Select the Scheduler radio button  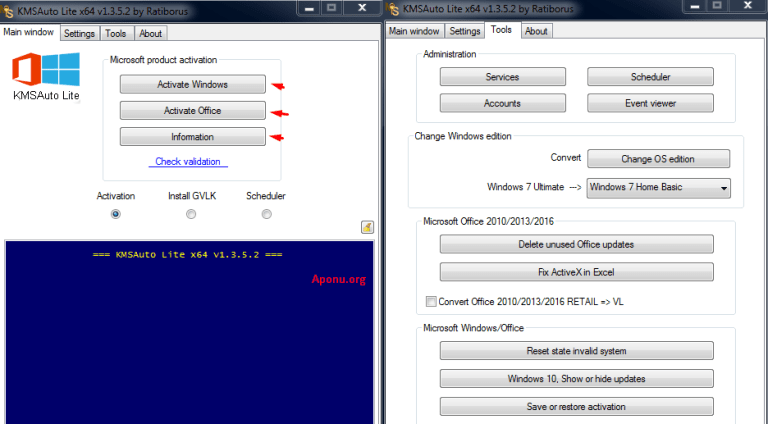tap(266, 214)
